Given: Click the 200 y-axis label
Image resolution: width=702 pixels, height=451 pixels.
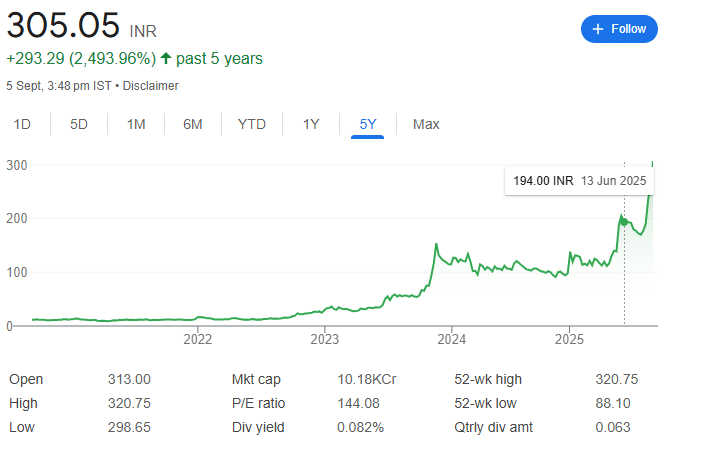Looking at the screenshot, I should [x=17, y=219].
